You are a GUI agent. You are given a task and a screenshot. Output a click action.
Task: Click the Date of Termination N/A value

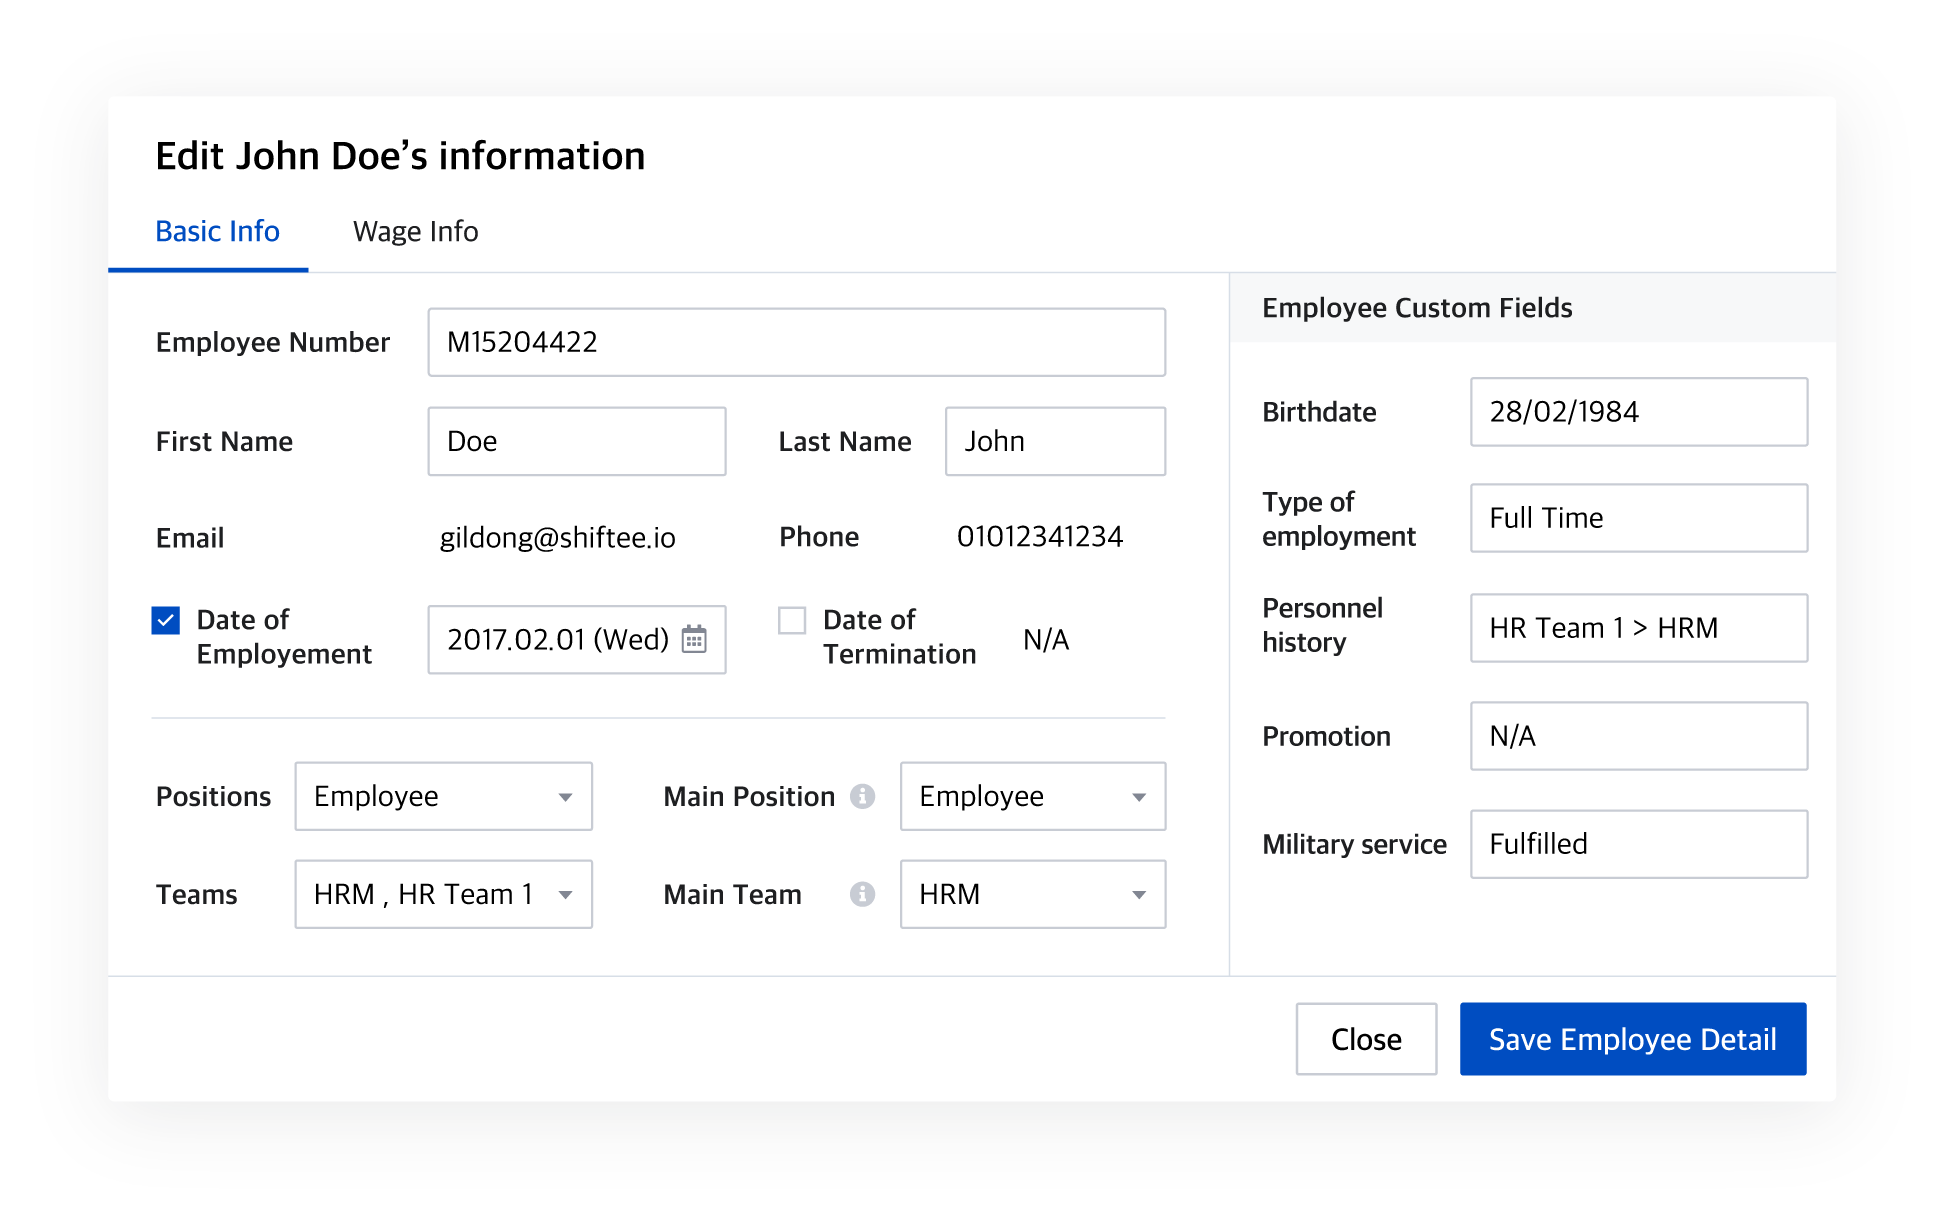[1046, 640]
